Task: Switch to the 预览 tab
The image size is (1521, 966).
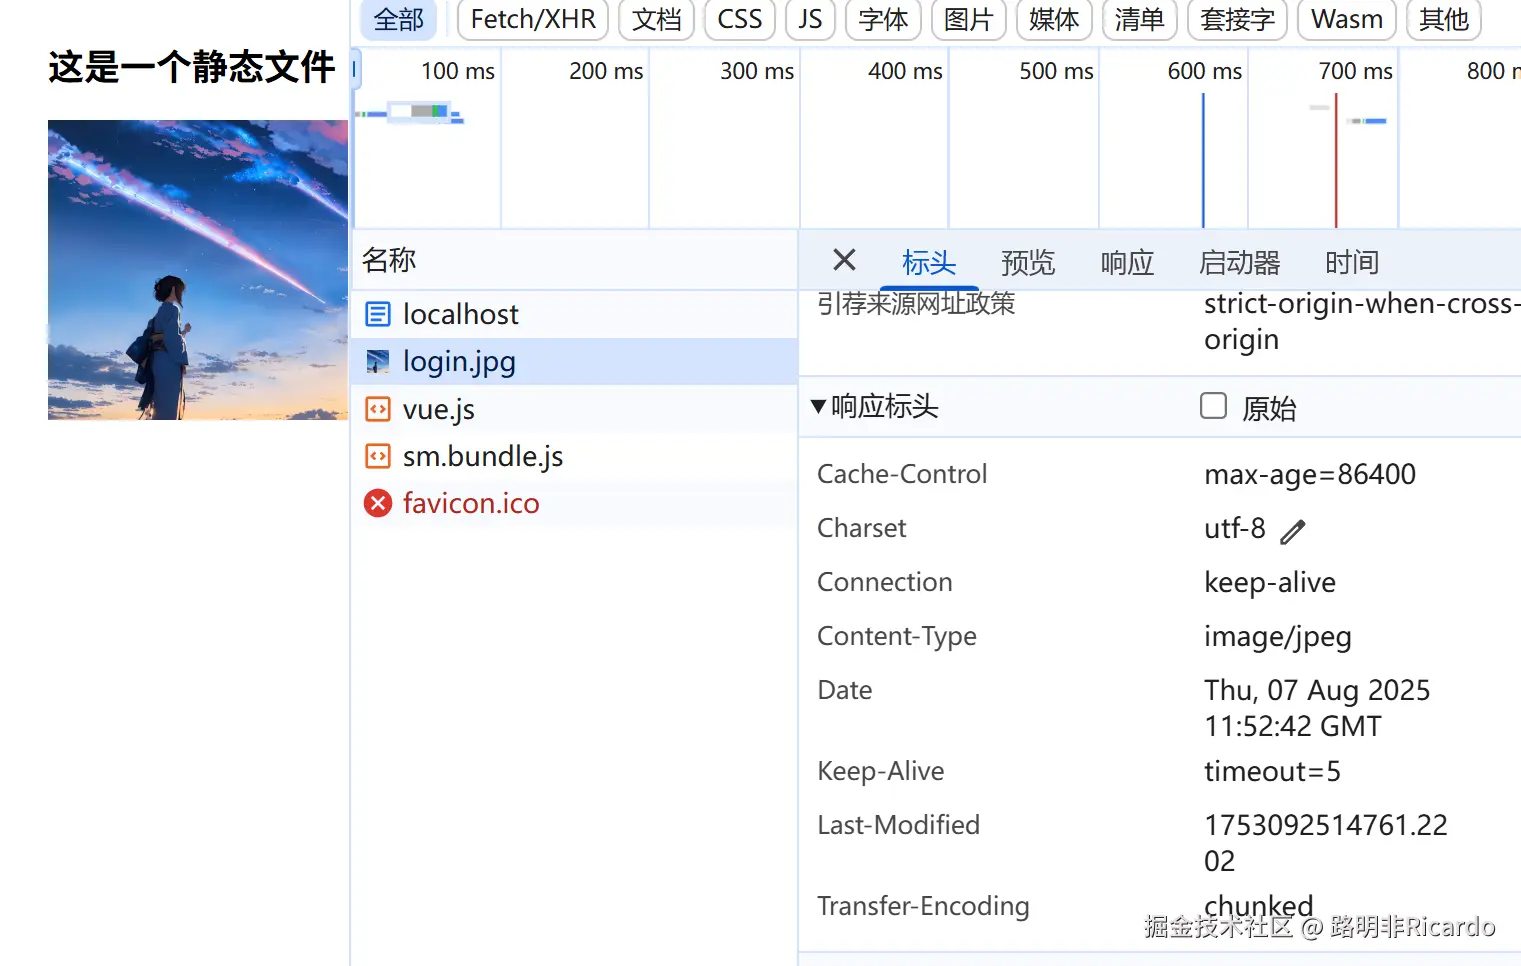Action: (1028, 263)
